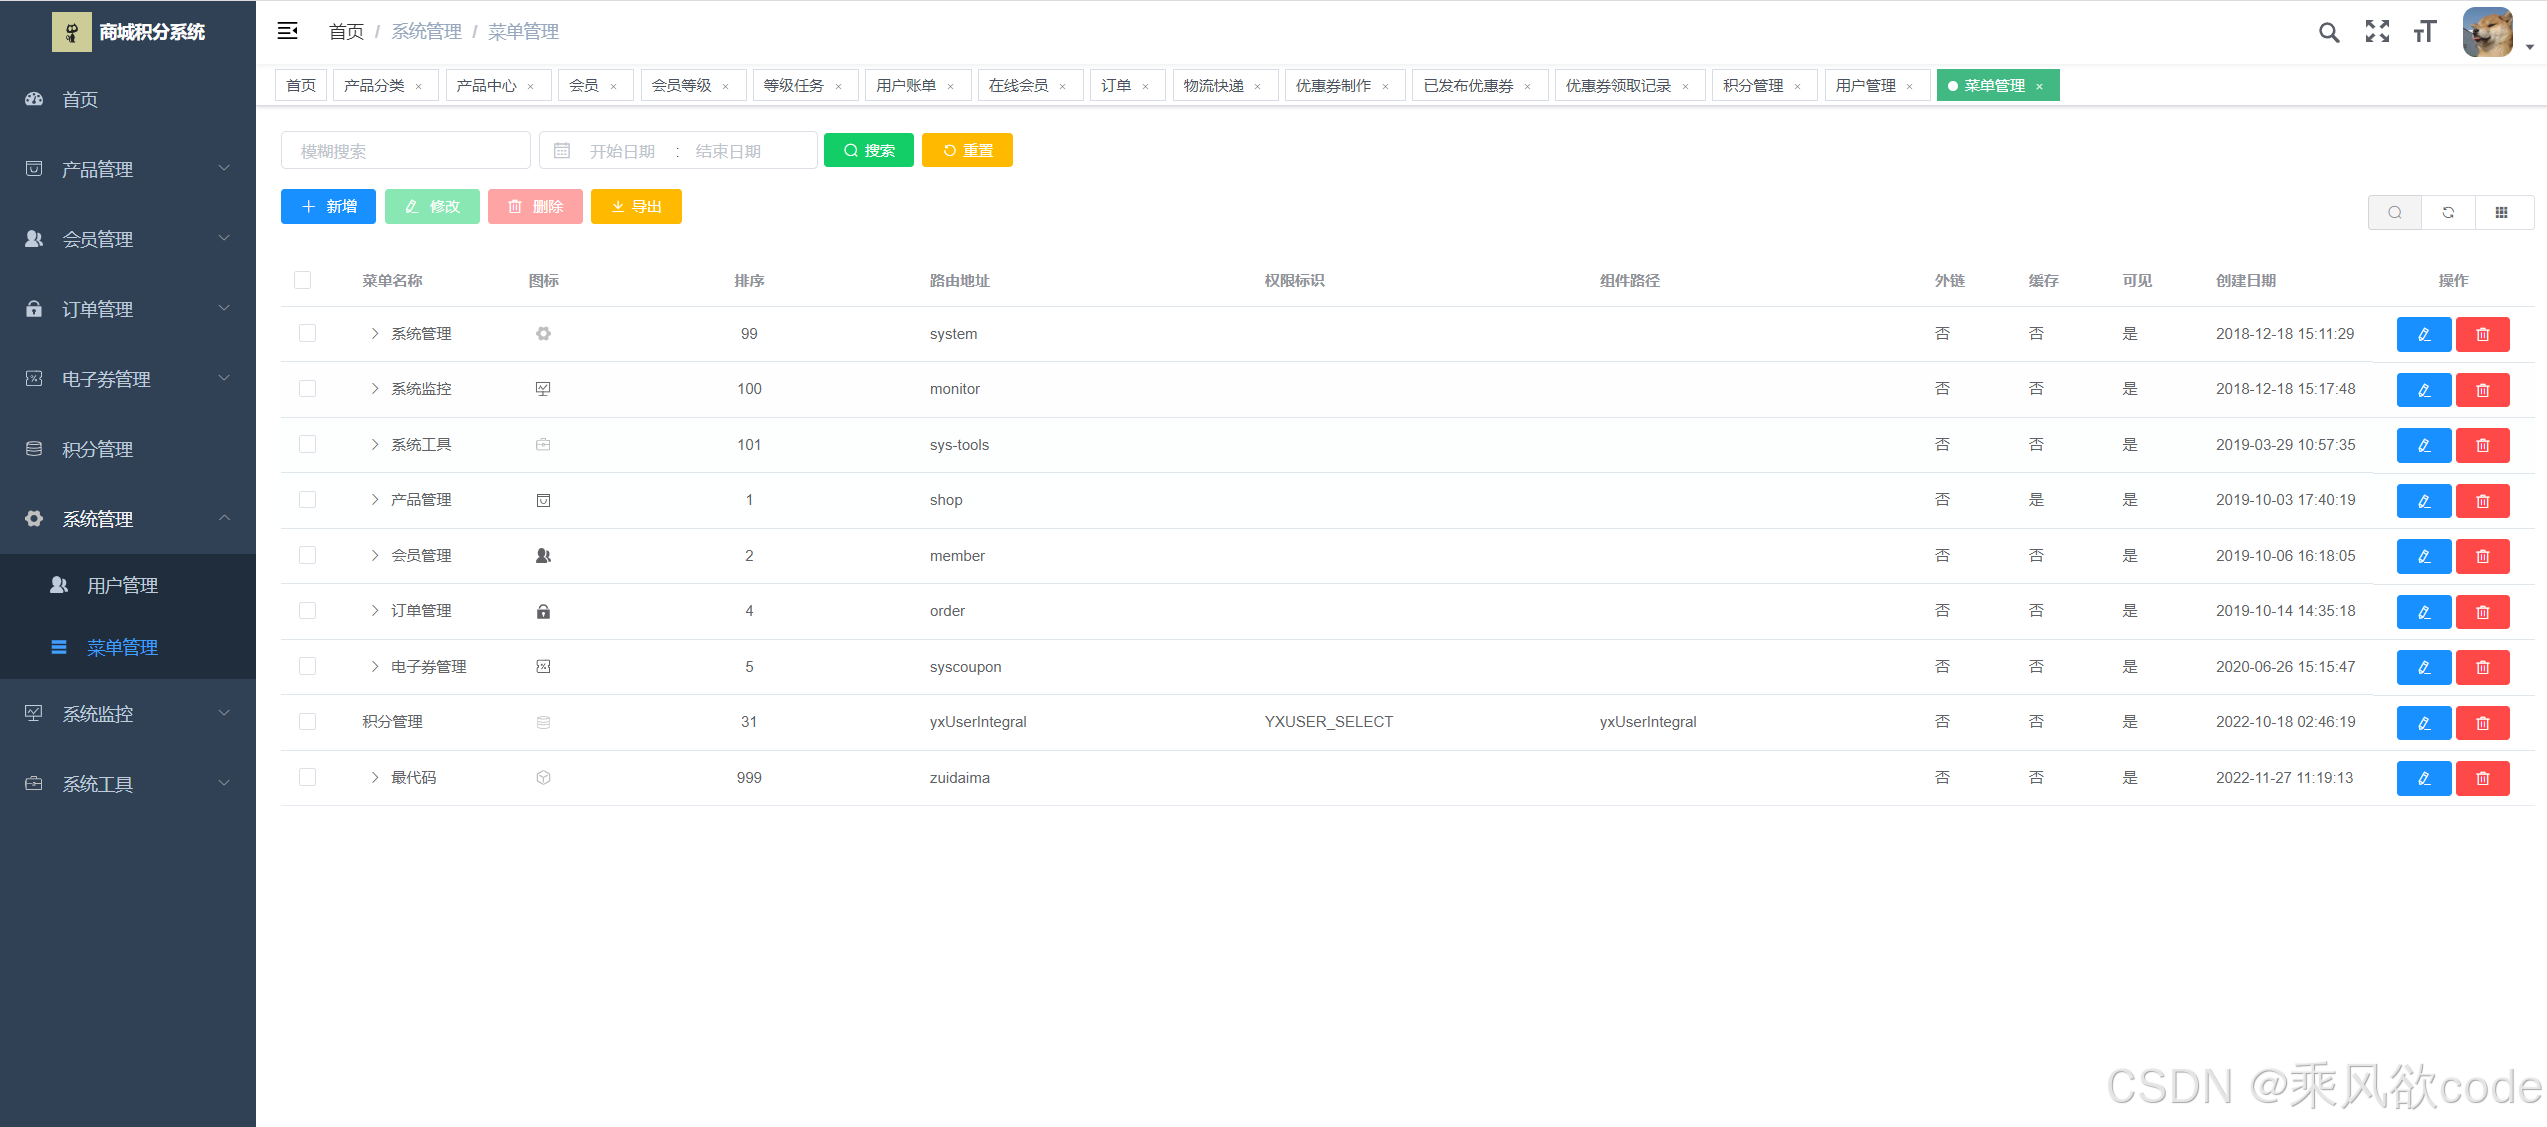
Task: Open 用户管理 in the sidebar submenu
Action: point(122,585)
